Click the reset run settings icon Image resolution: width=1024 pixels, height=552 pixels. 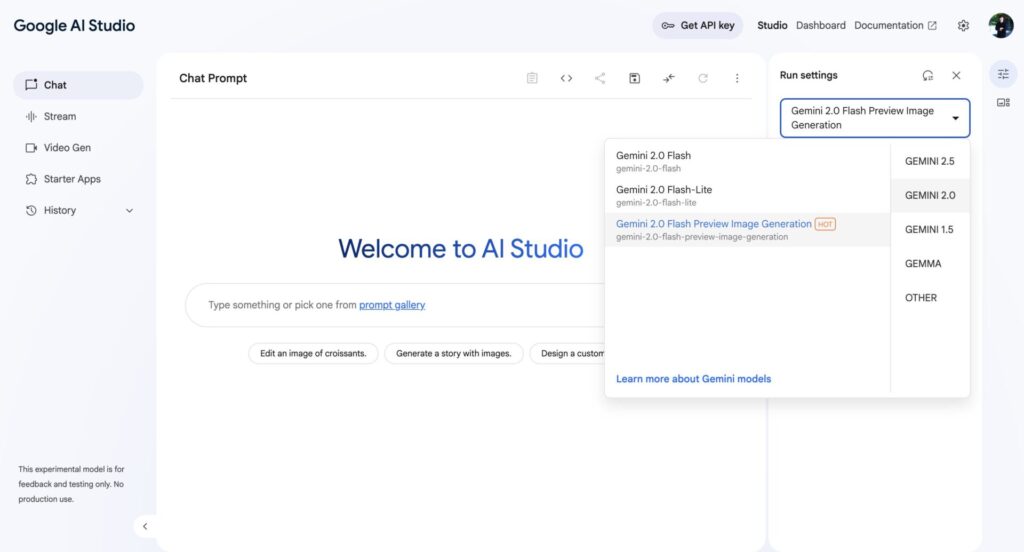tap(927, 76)
